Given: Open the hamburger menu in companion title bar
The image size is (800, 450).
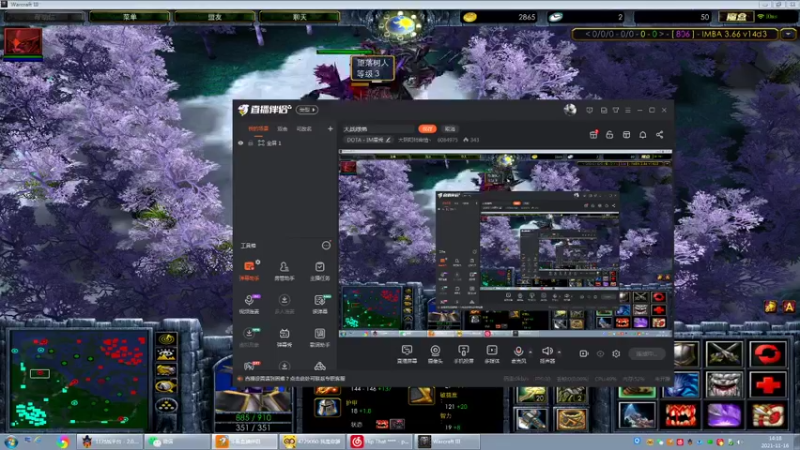Looking at the screenshot, I should (x=628, y=110).
